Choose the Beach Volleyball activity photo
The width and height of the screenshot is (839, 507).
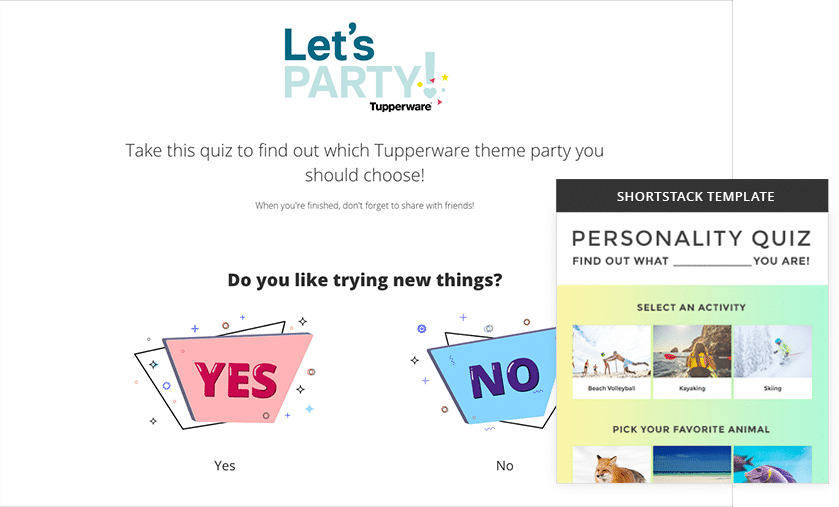(x=611, y=351)
